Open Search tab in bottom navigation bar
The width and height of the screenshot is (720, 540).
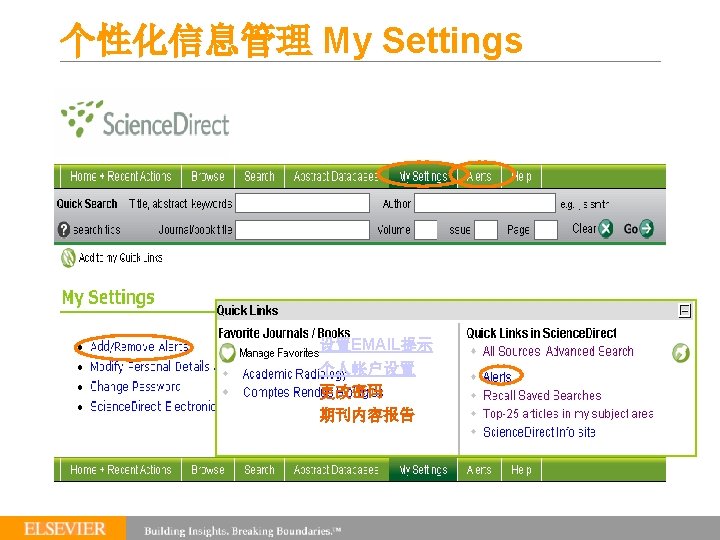click(x=259, y=470)
